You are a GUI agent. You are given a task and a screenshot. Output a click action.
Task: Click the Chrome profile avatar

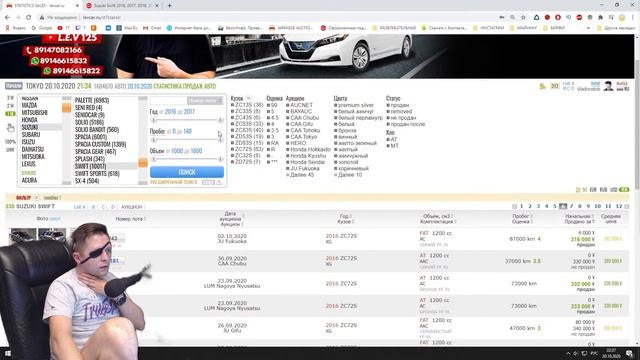tap(622, 18)
